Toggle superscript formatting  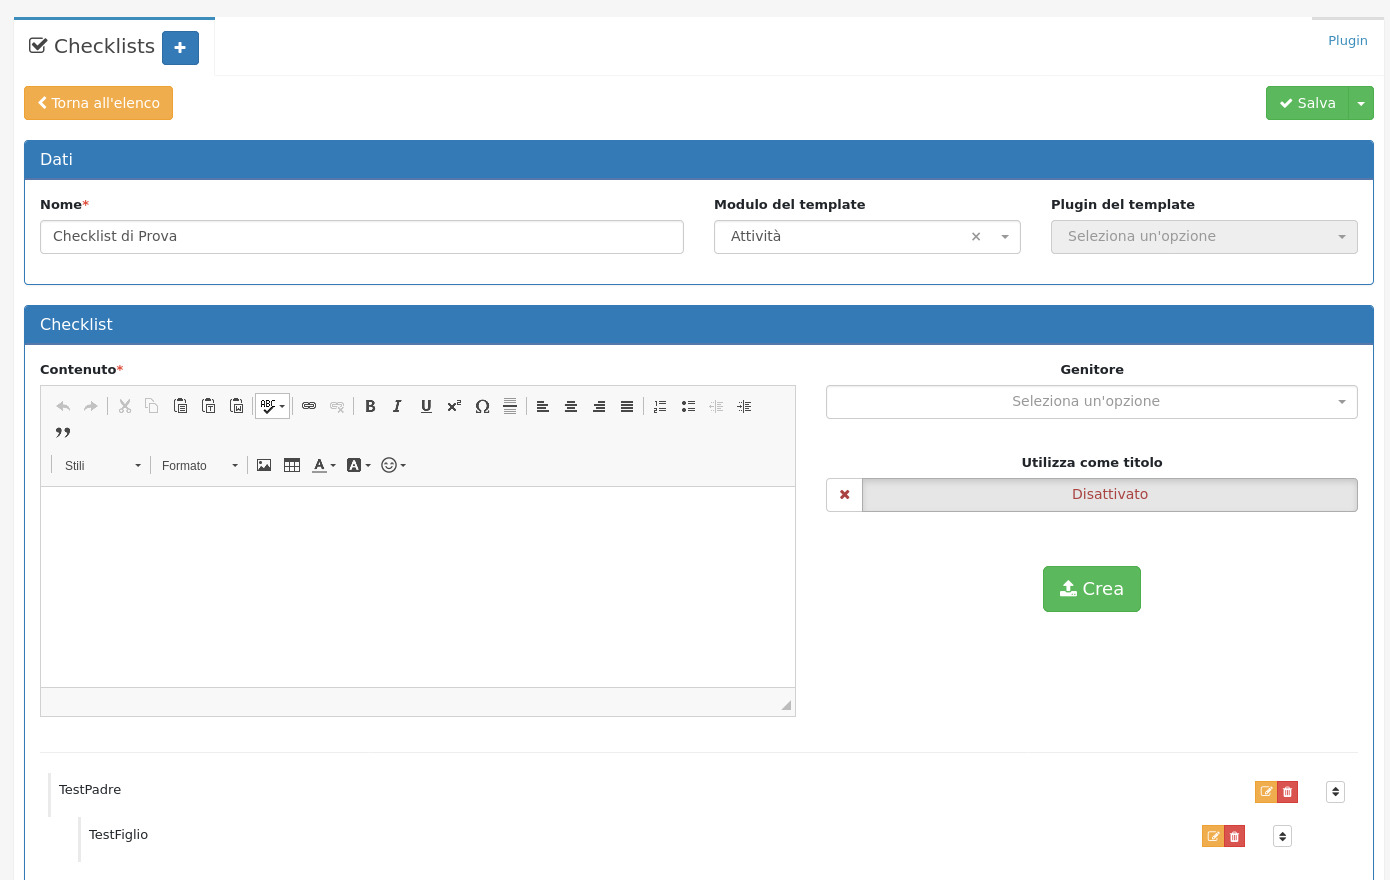(x=454, y=406)
